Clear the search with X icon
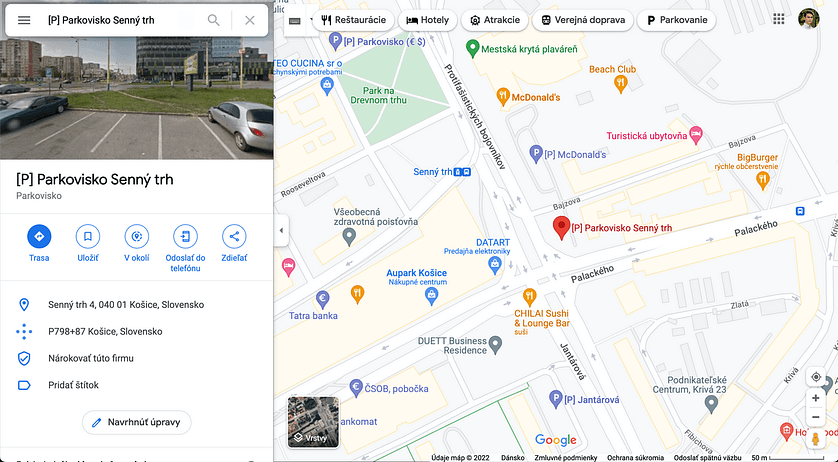The height and width of the screenshot is (462, 838). click(x=250, y=20)
